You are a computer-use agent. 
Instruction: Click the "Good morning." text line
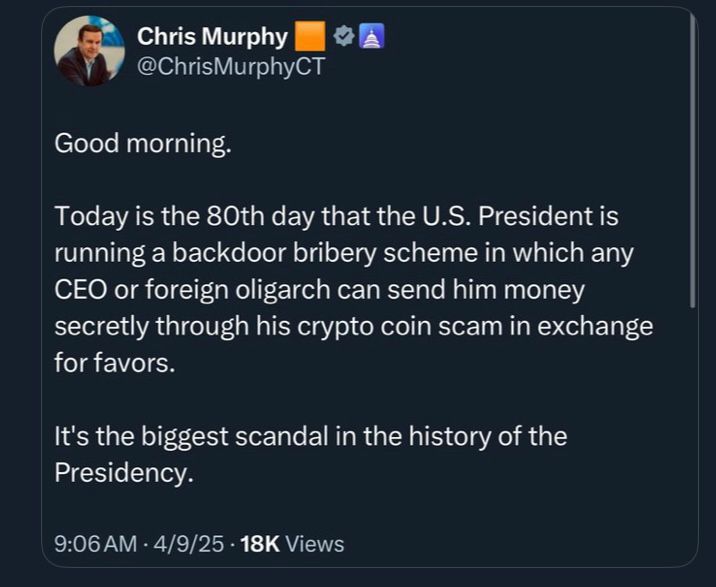pos(142,142)
